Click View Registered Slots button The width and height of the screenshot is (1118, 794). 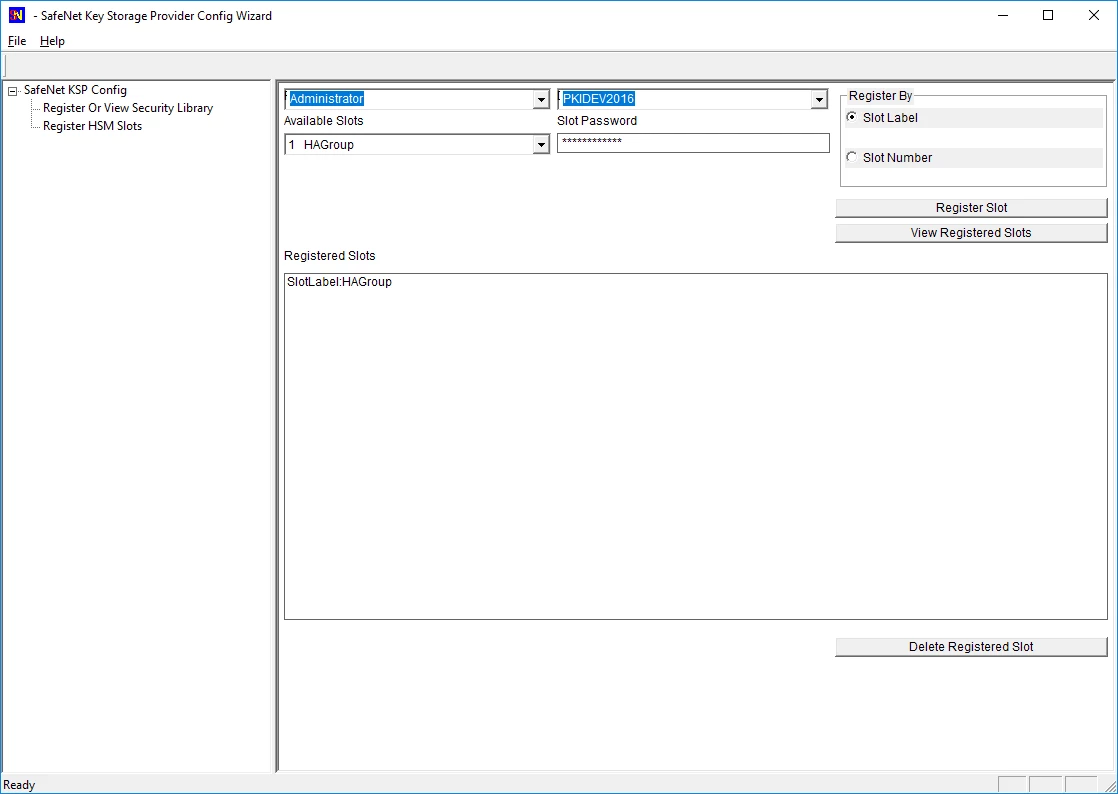pos(971,233)
